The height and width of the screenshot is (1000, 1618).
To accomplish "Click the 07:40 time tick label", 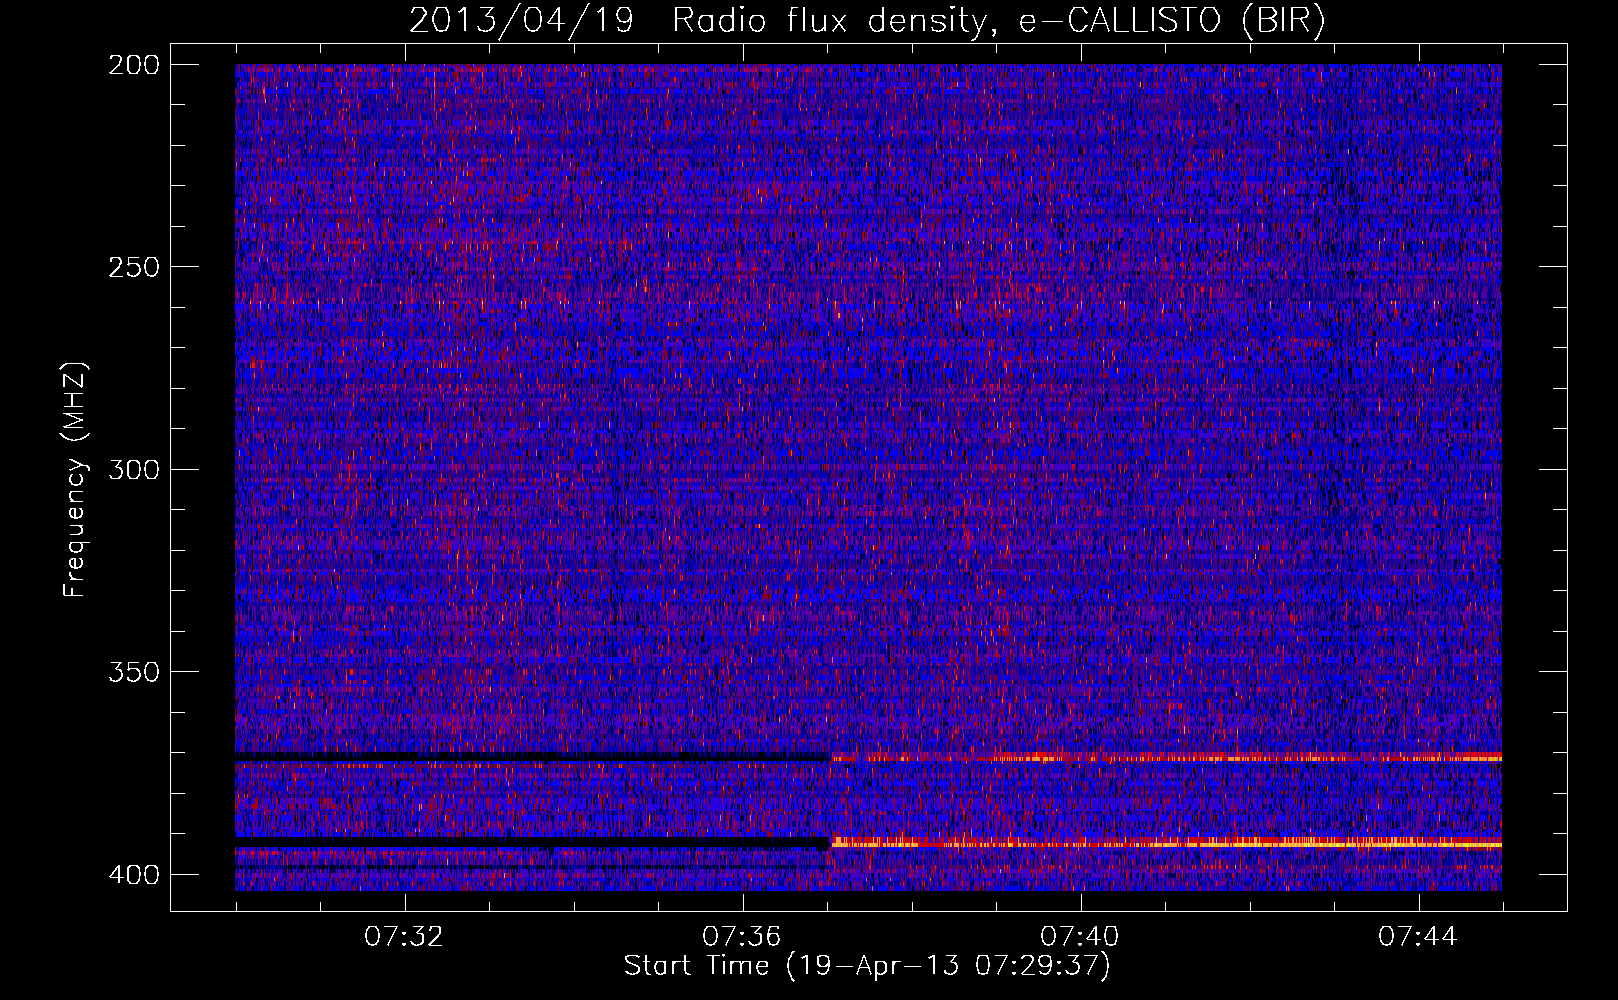I will 1080,937.
